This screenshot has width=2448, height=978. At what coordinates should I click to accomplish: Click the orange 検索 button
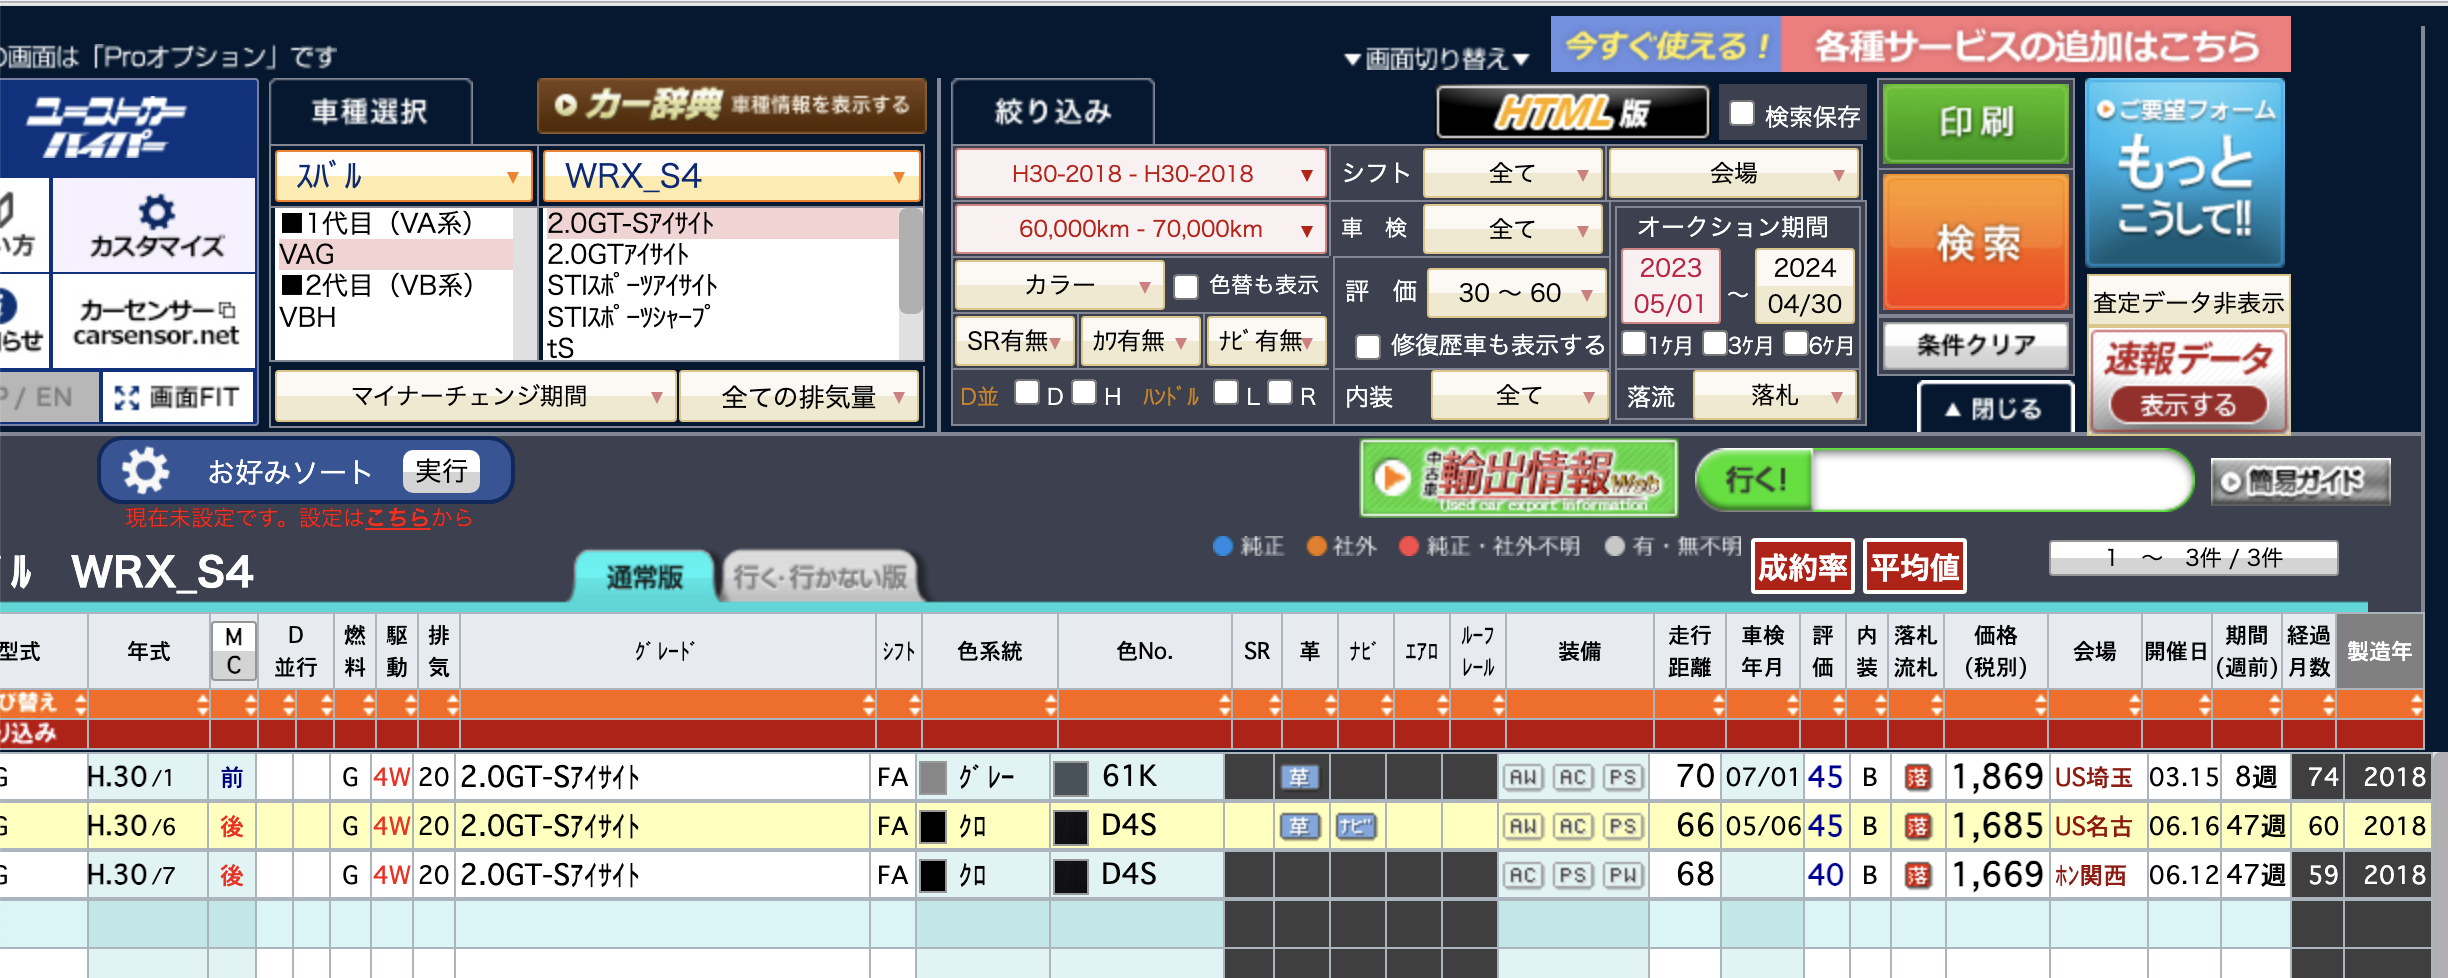tap(1976, 241)
